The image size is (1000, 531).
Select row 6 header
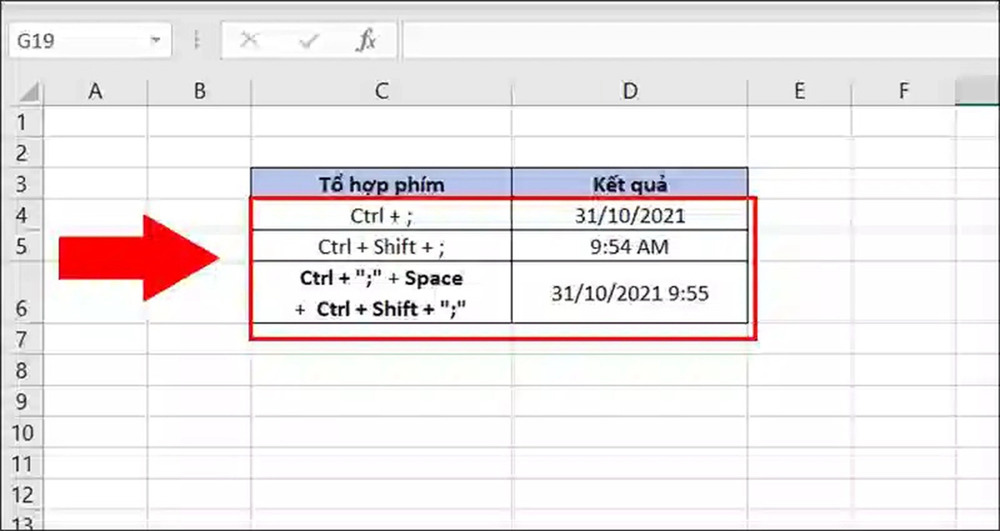tap(22, 292)
